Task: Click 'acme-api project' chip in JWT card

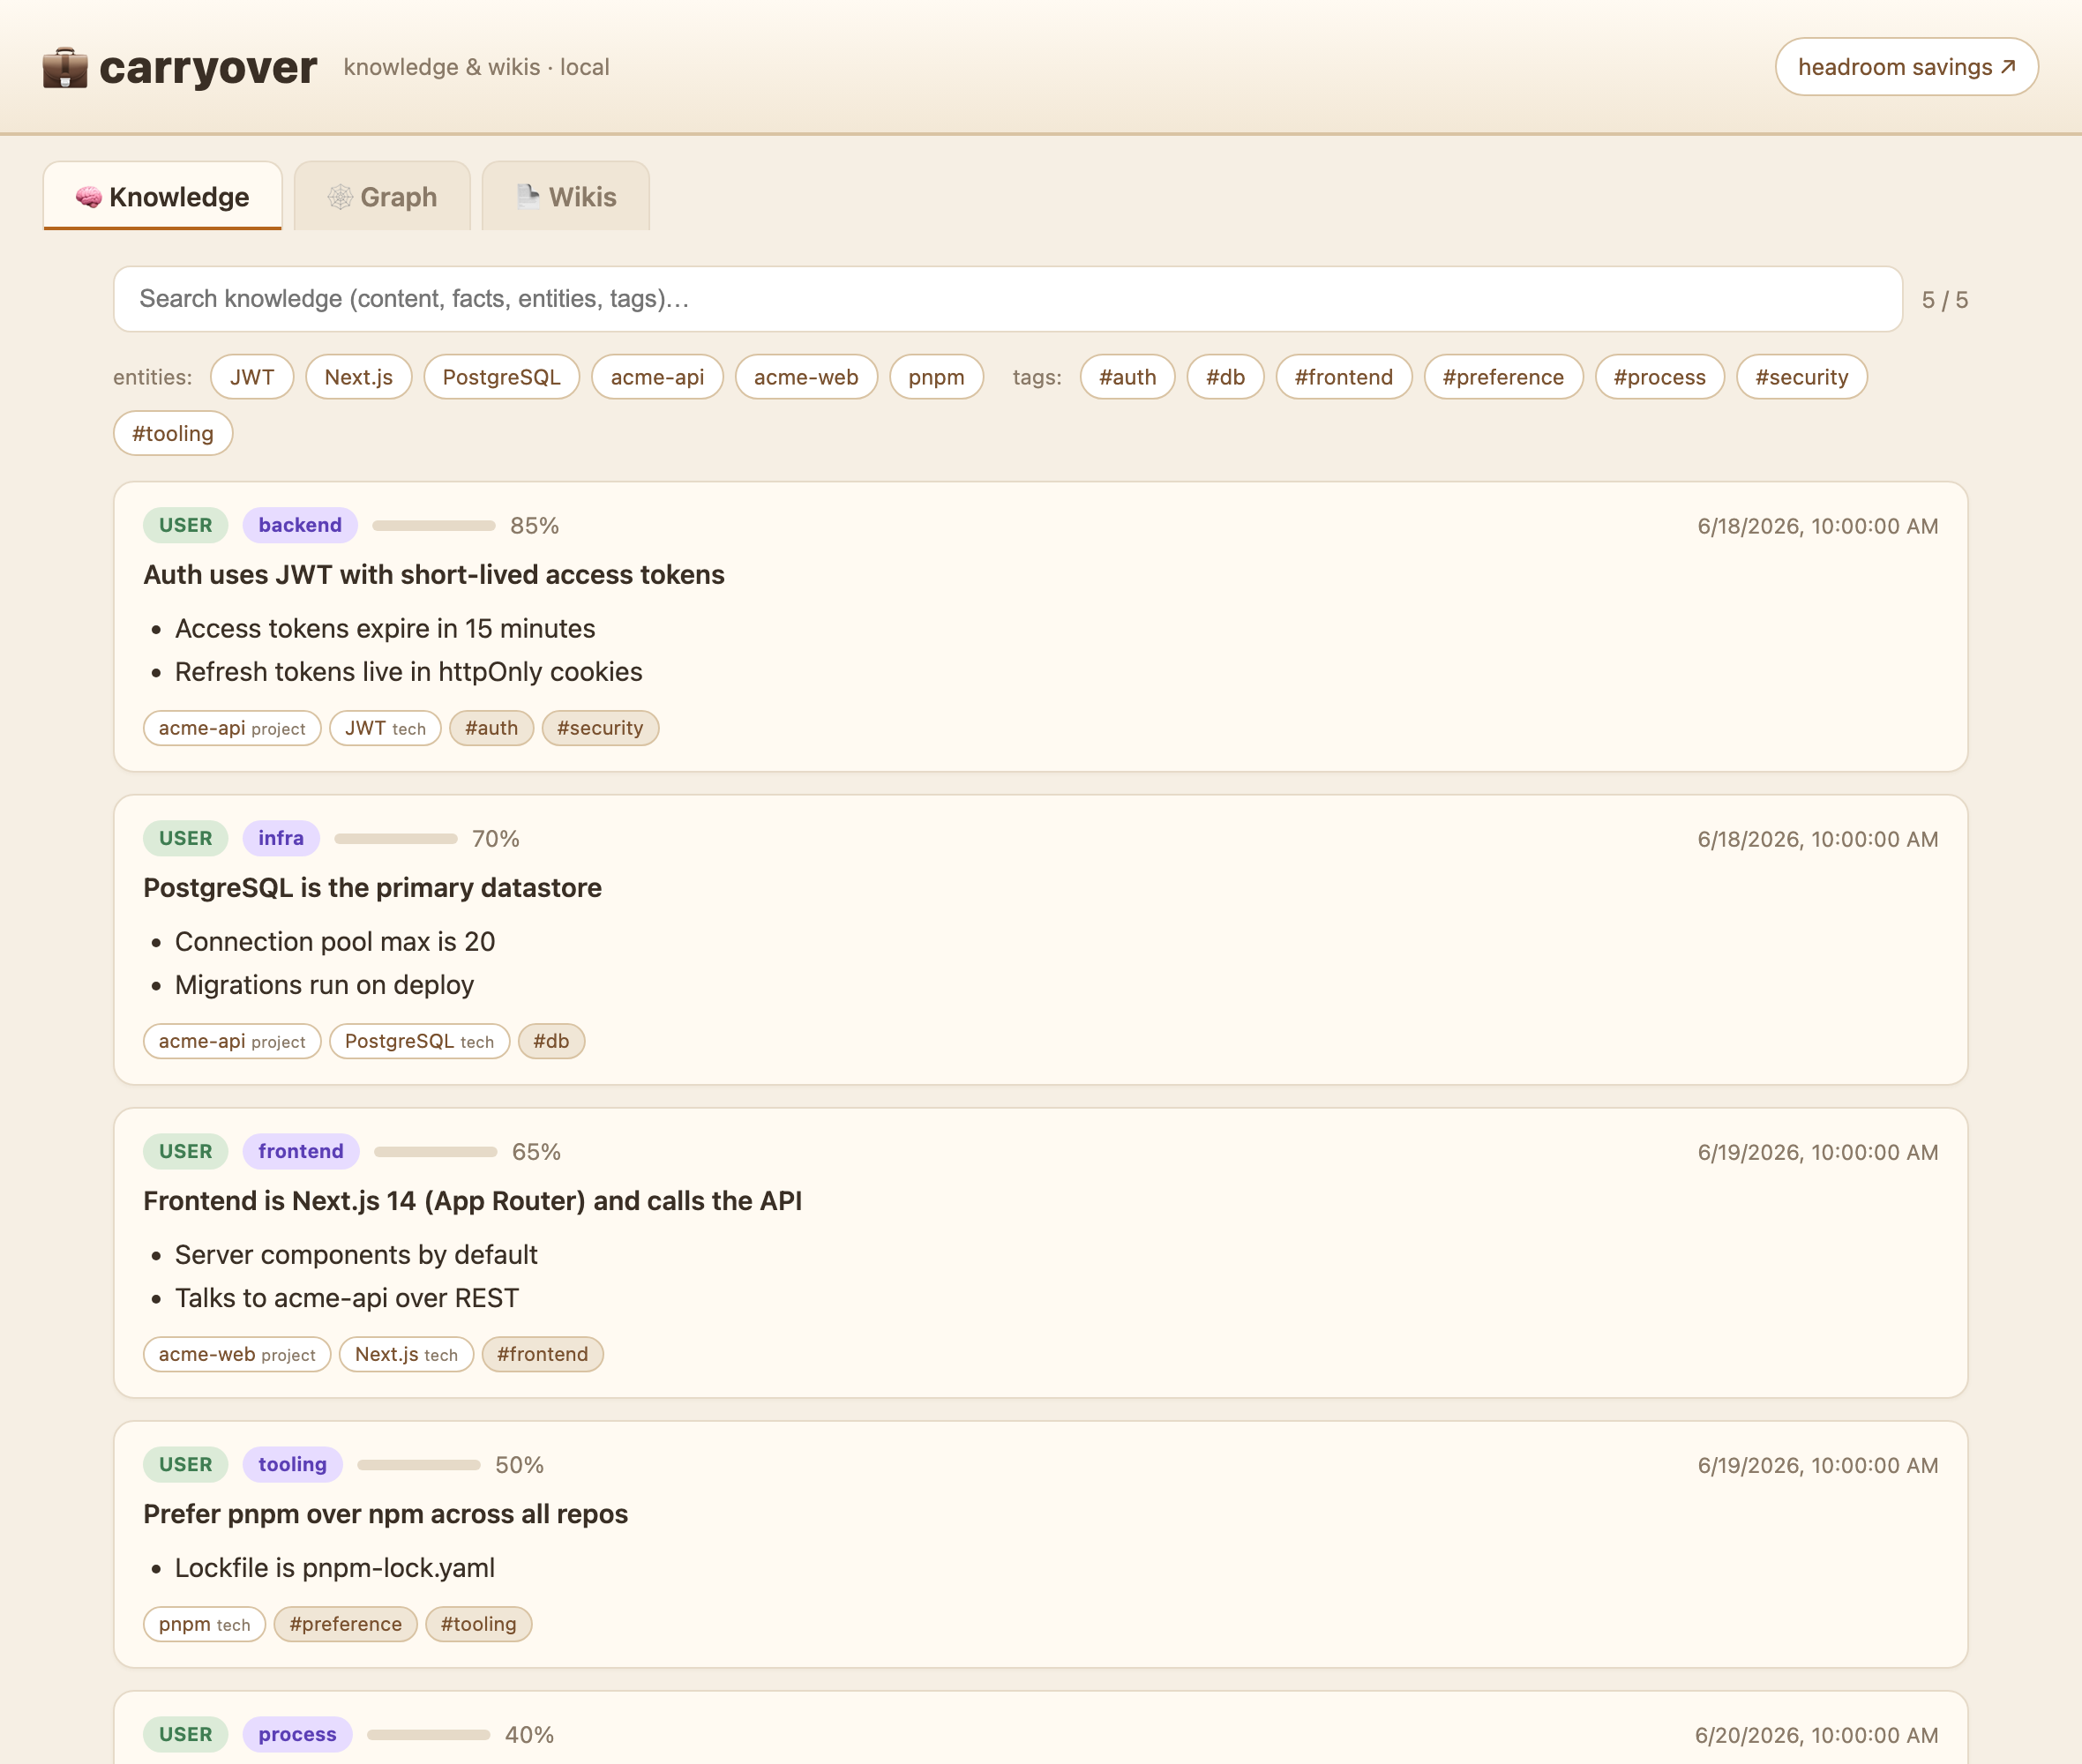Action: pos(232,728)
